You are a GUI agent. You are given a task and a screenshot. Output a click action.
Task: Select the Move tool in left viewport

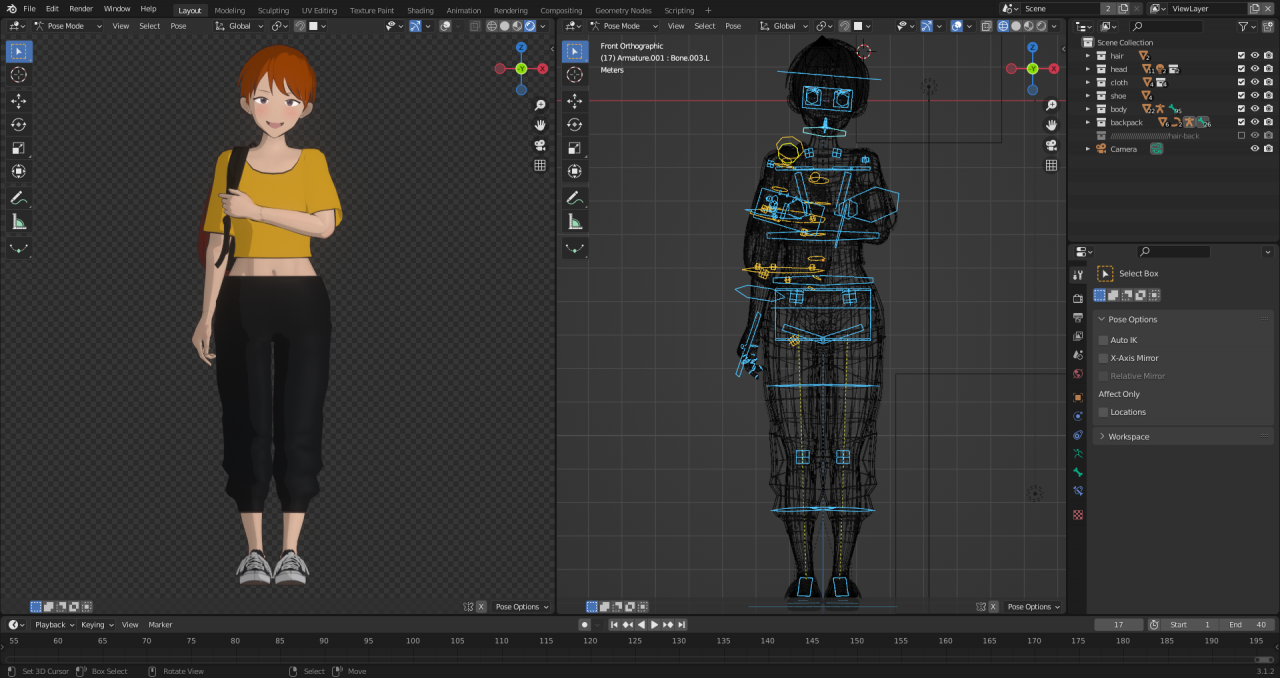[19, 101]
